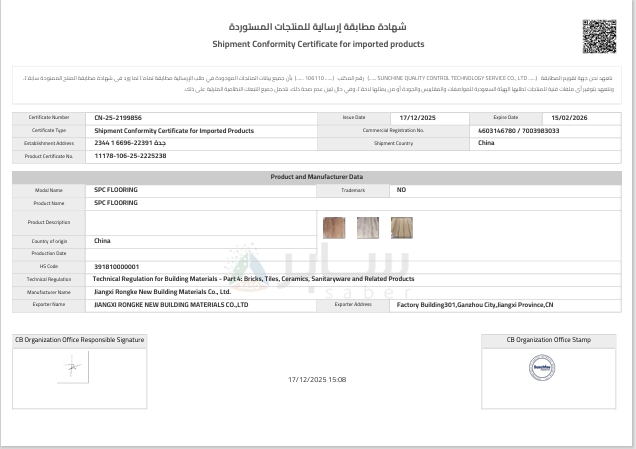Select the Technical Regulation description text

253,279
